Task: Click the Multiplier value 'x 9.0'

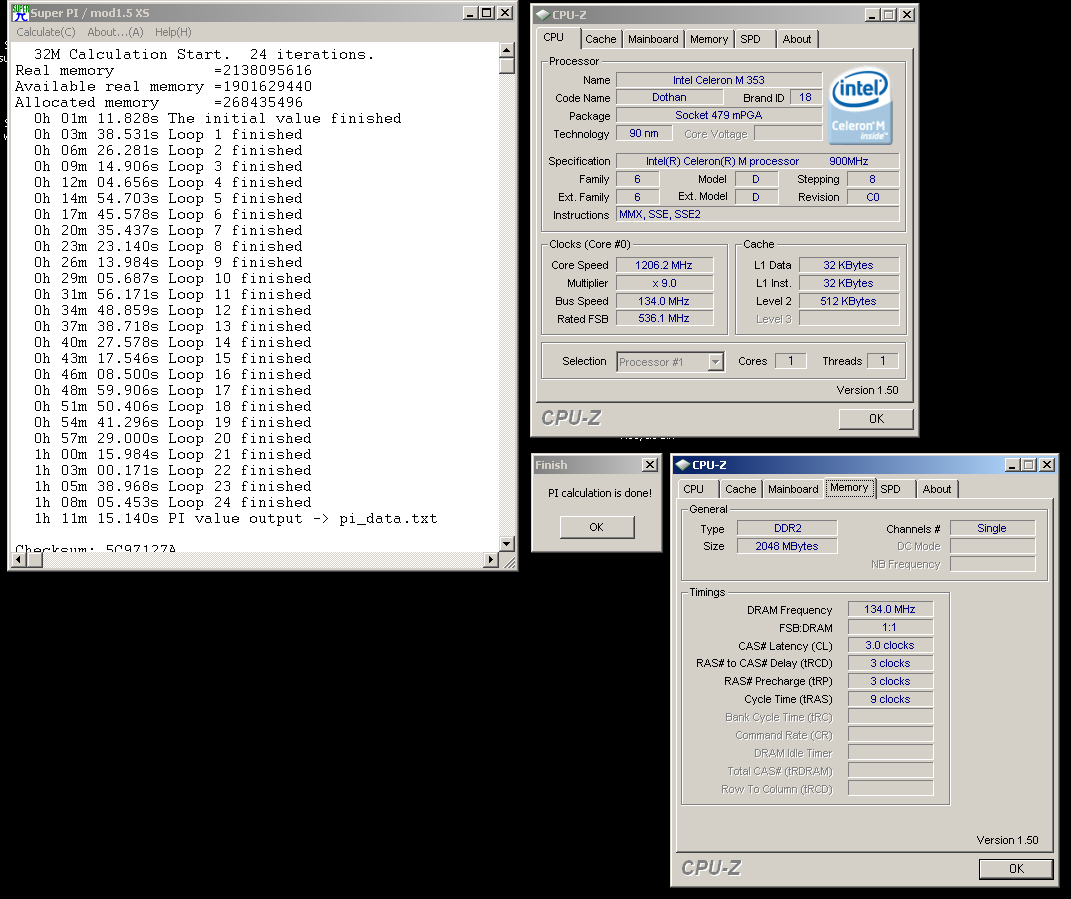Action: point(664,283)
